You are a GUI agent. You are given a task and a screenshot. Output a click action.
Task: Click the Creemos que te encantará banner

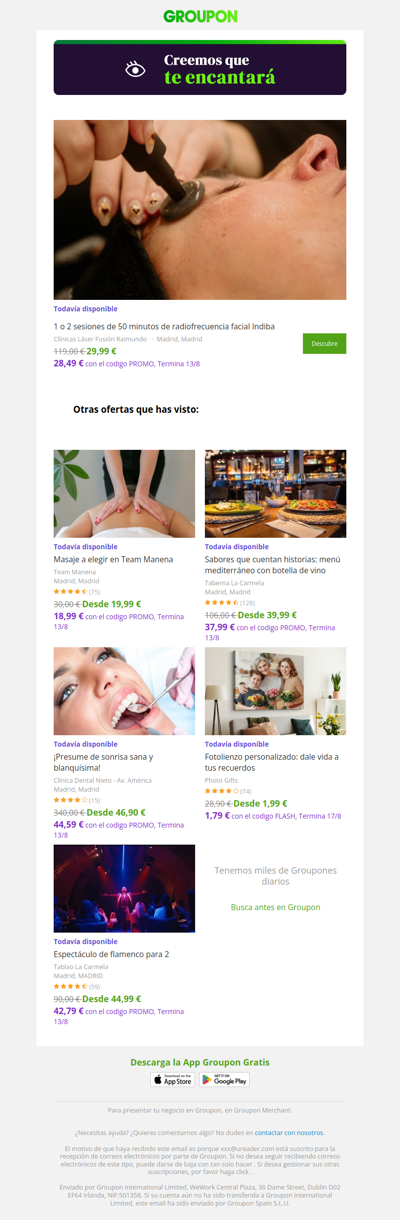[x=200, y=68]
